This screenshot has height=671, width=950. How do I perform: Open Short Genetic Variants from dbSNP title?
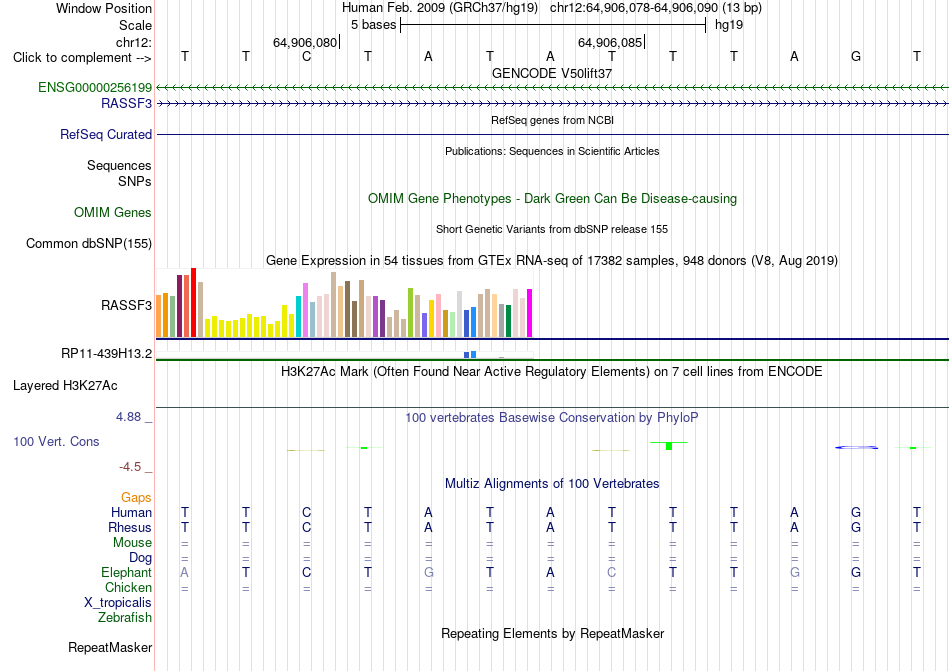(x=552, y=229)
